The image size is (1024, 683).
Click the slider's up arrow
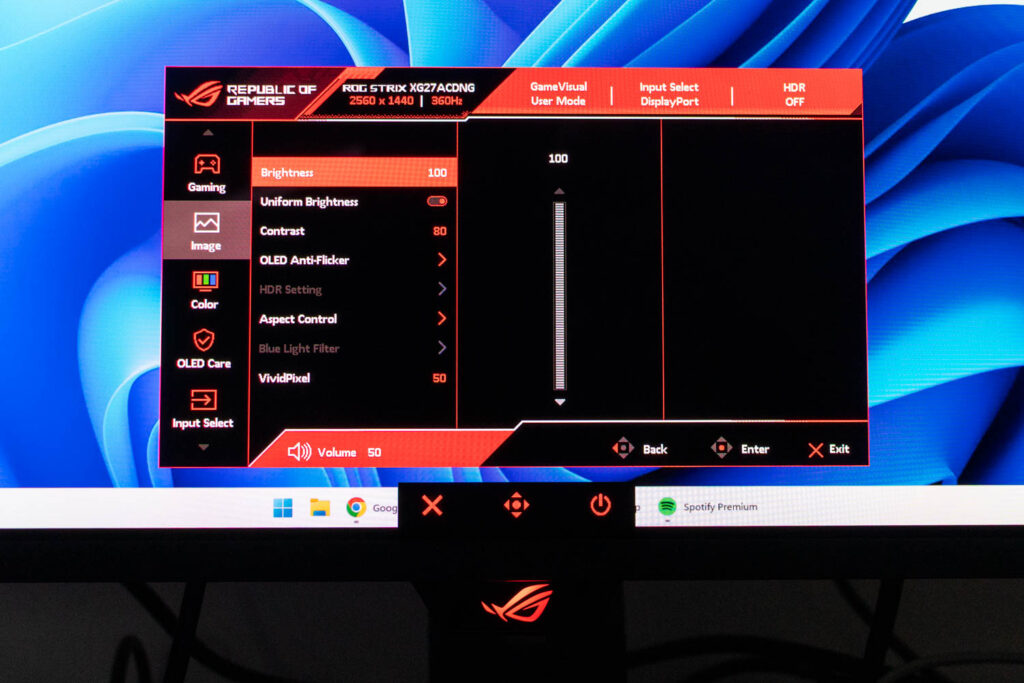tap(559, 191)
